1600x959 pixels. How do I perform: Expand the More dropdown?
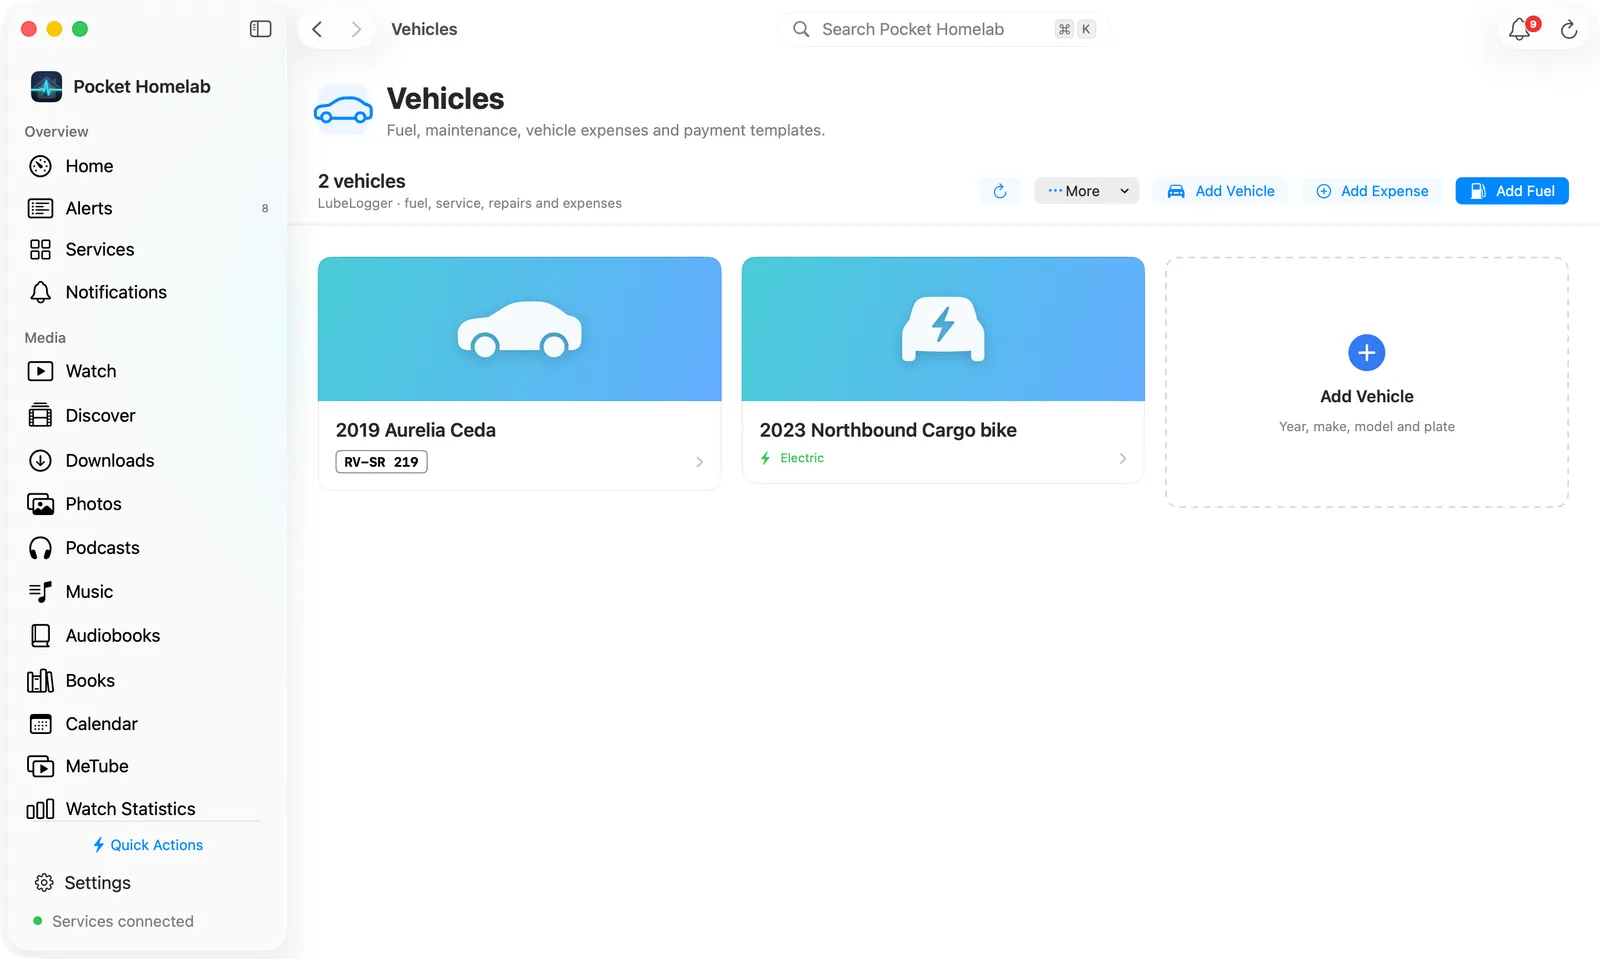coord(1086,191)
